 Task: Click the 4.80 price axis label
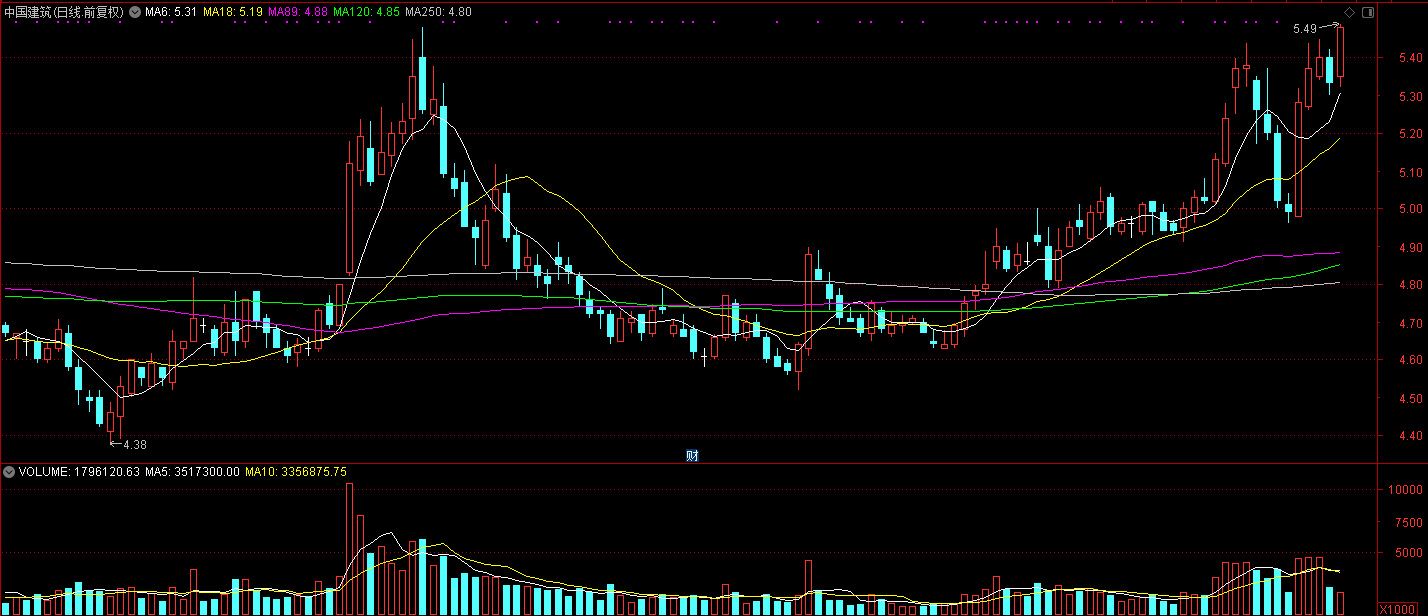1410,285
